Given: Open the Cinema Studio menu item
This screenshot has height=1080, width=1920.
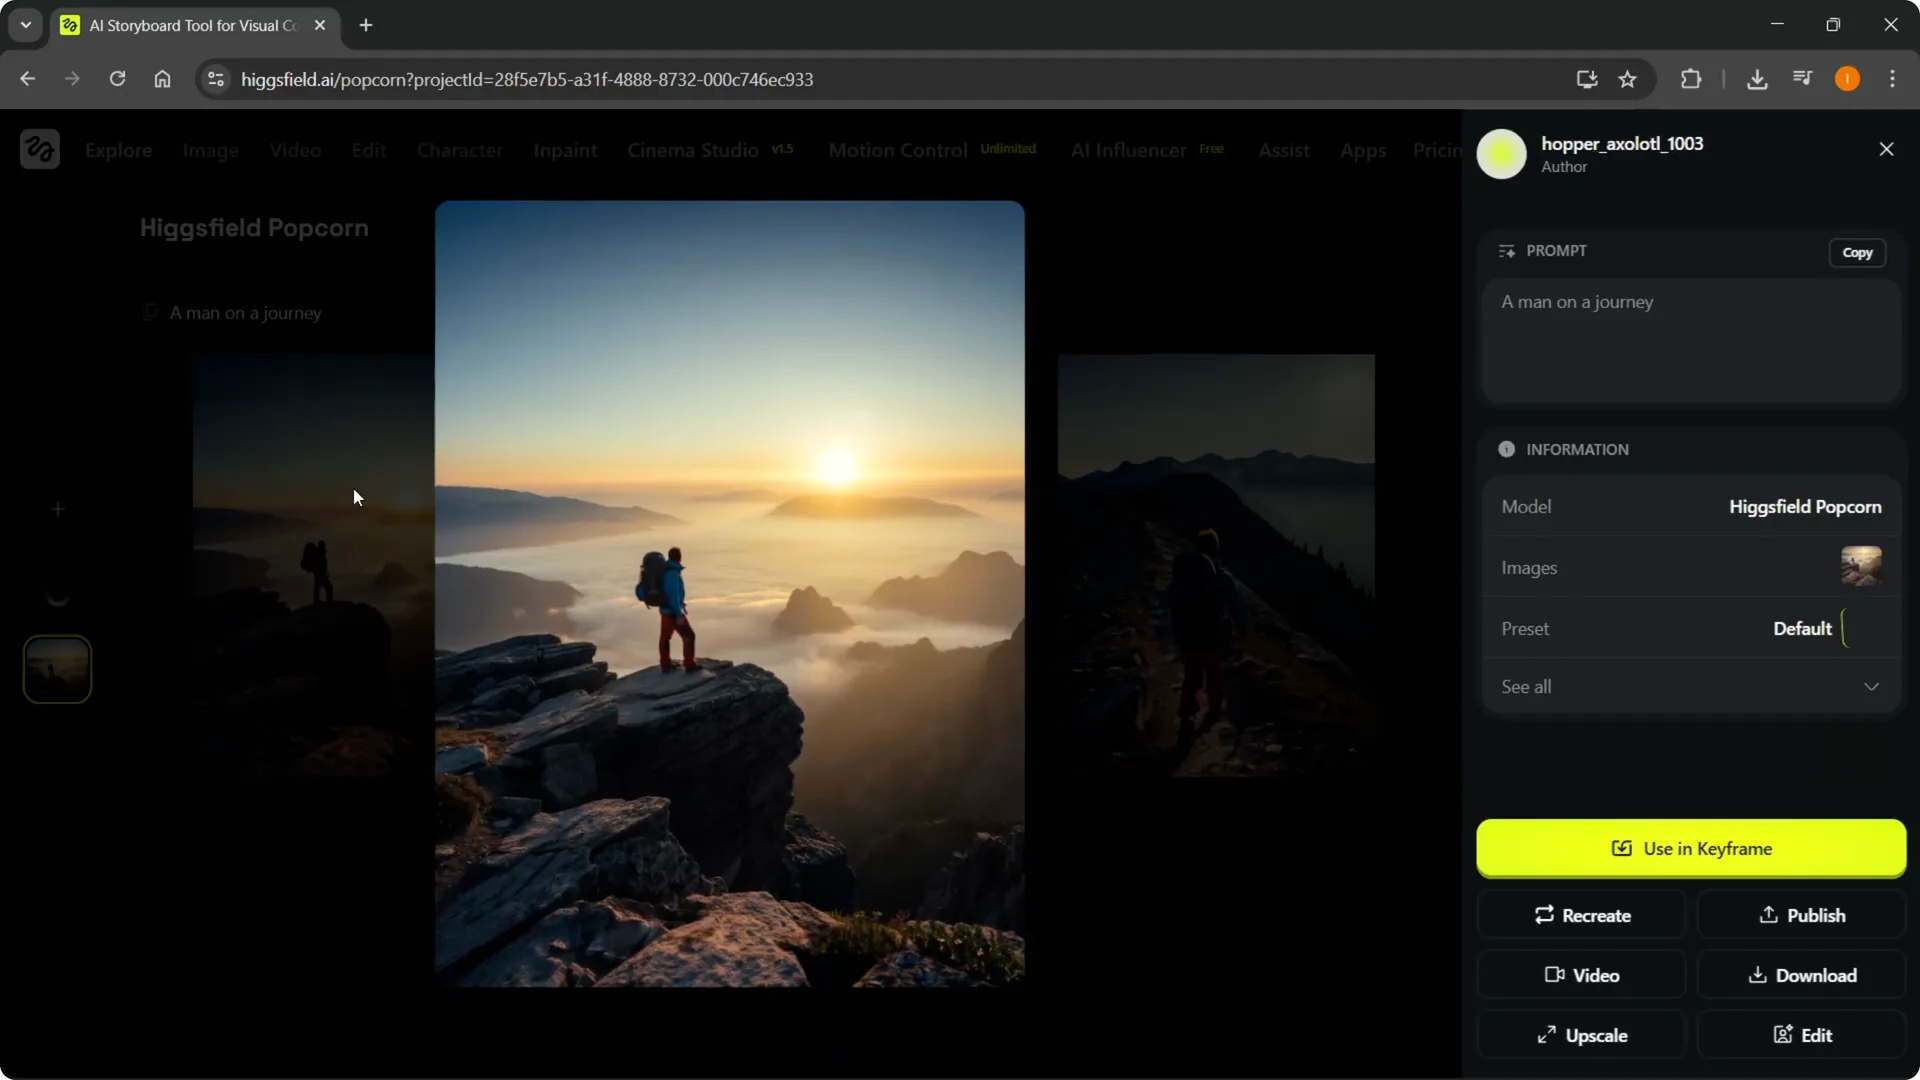Looking at the screenshot, I should [691, 150].
